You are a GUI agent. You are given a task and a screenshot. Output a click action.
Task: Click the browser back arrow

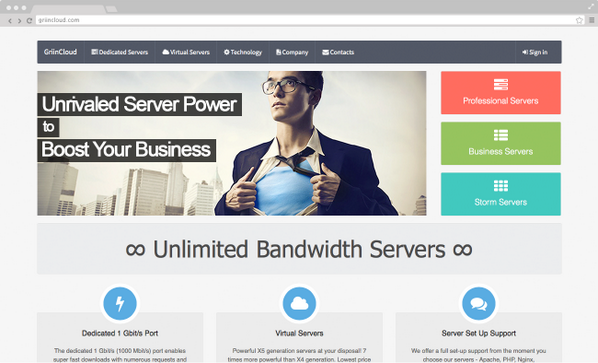[x=10, y=21]
